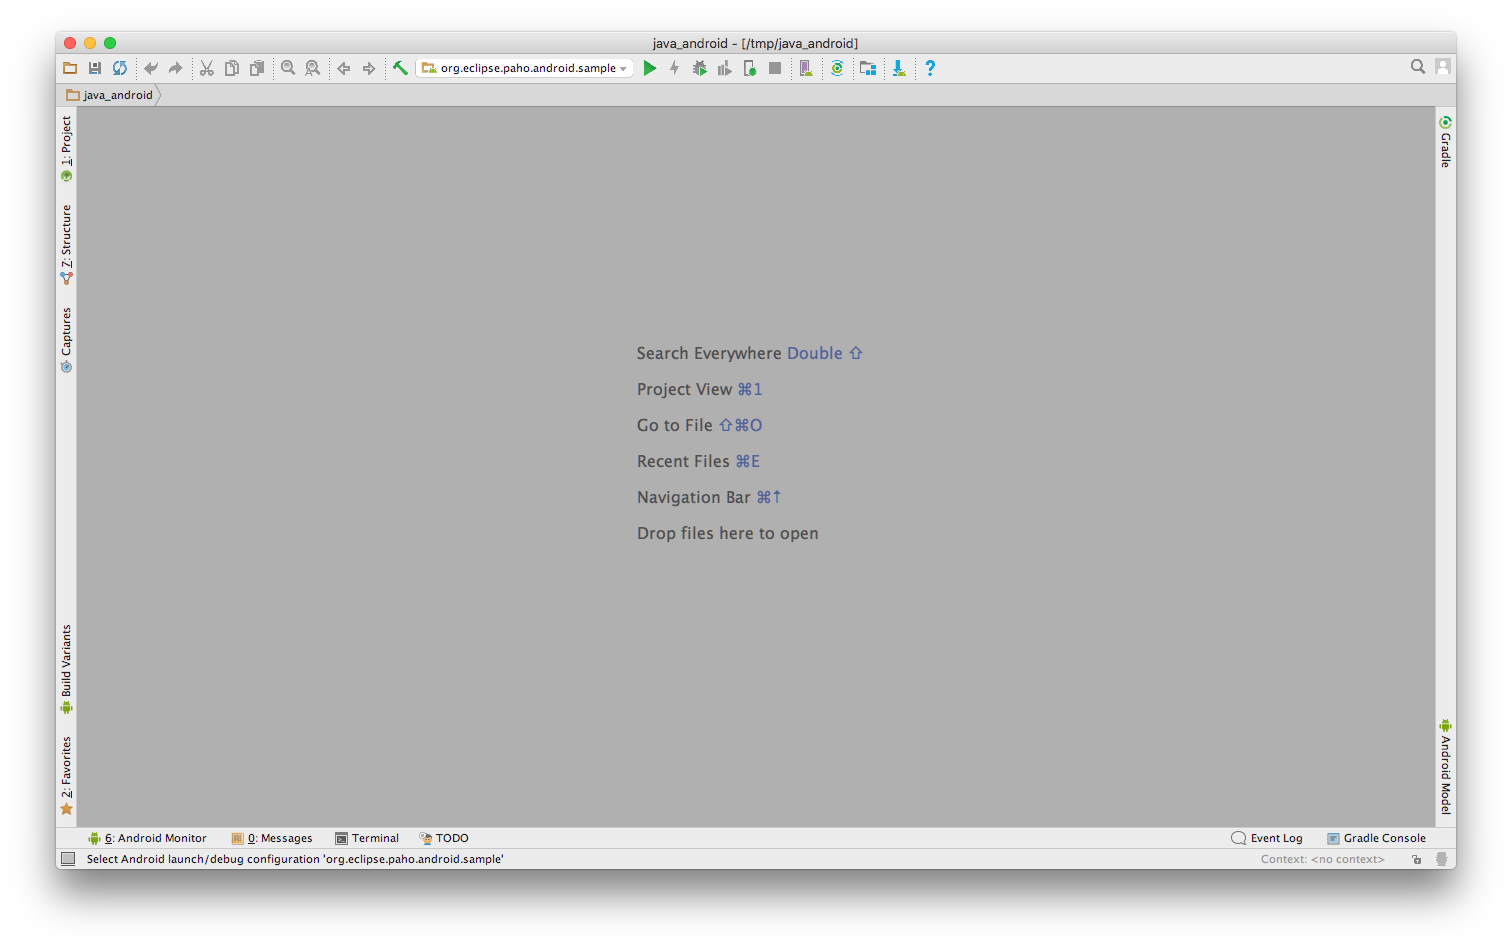
Task: Open the 6: Android Monitor tab
Action: tap(147, 838)
